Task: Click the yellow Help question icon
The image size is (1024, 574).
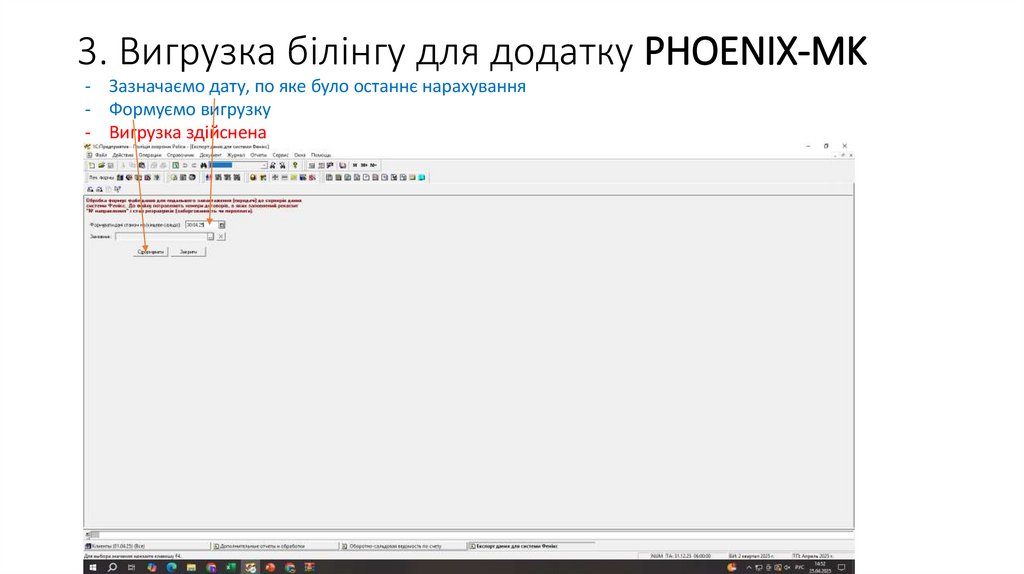Action: tap(295, 165)
